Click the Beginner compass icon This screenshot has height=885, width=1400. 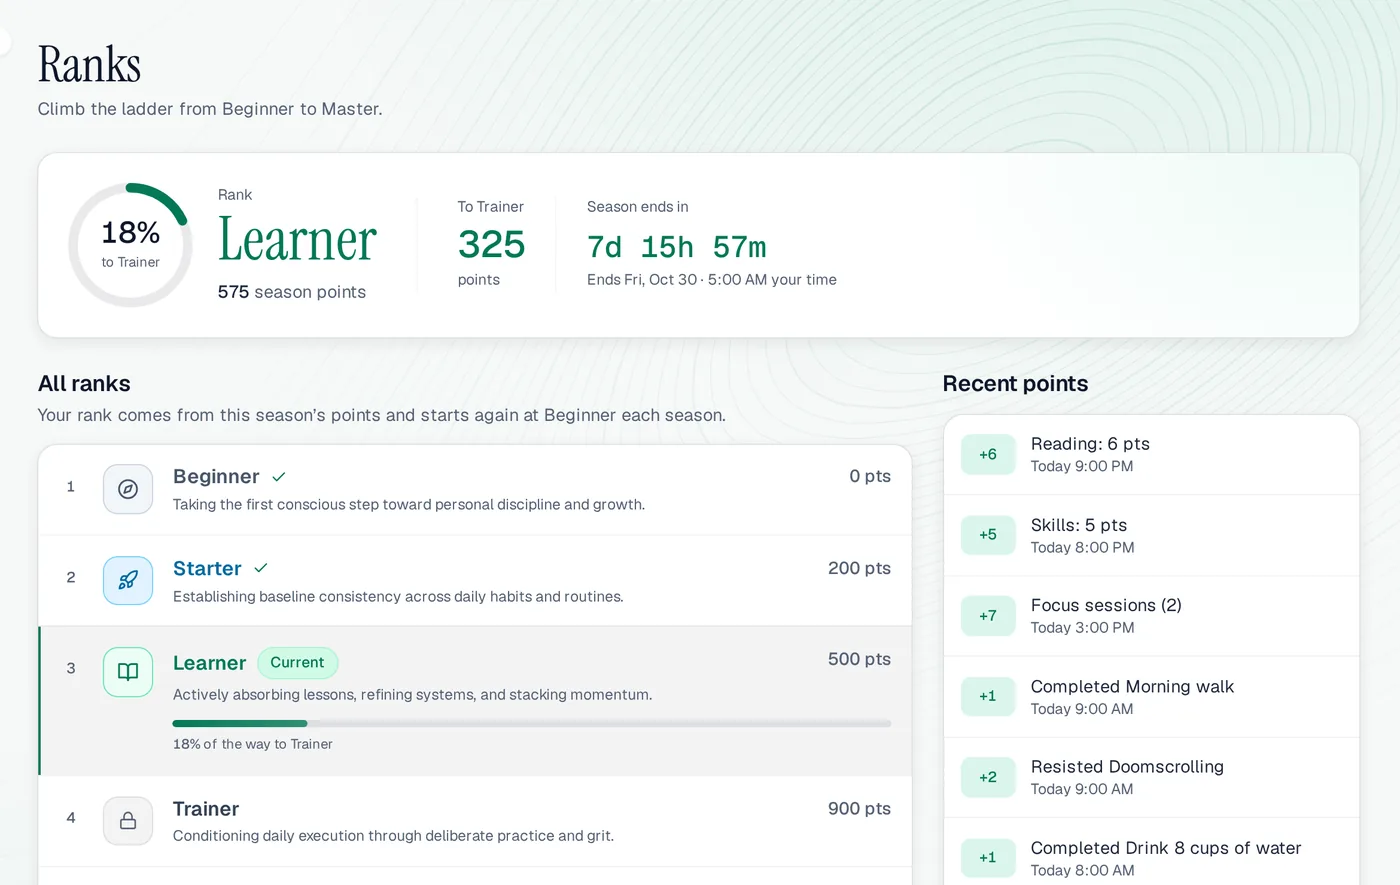[x=128, y=489]
